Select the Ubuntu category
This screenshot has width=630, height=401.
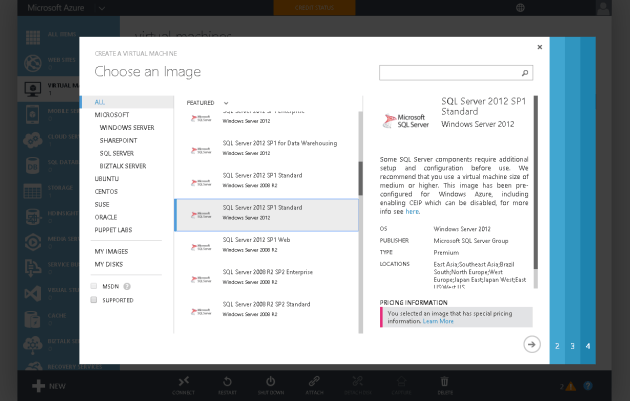(x=106, y=179)
